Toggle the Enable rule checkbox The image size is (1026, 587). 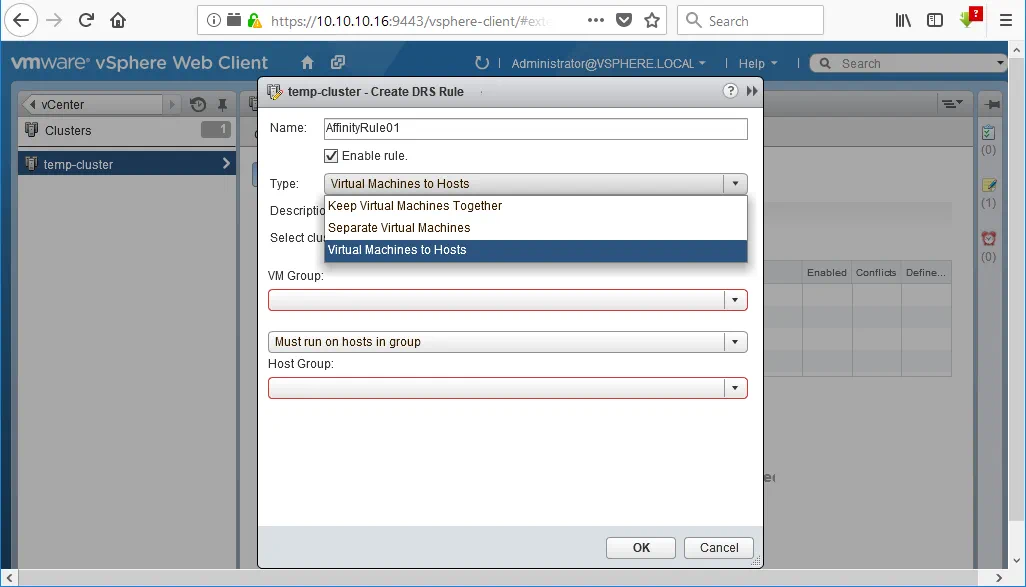pos(331,156)
